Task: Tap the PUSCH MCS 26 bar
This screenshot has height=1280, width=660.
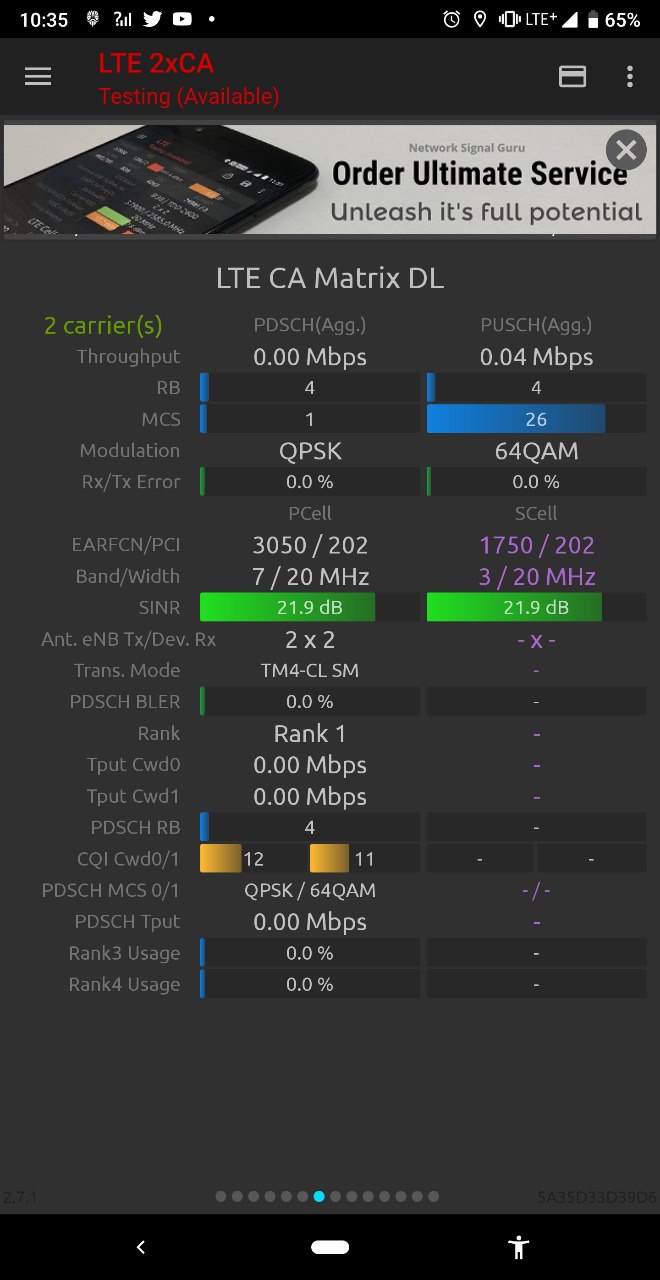Action: point(536,419)
